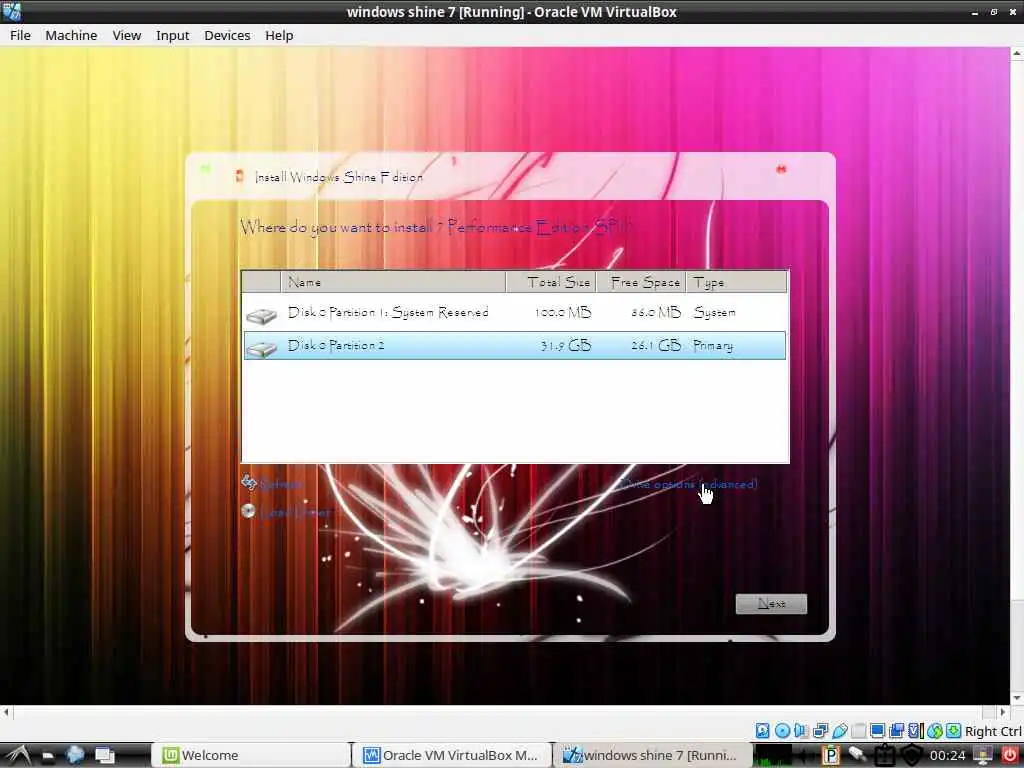
Task: Click VirtualBox USB status icon
Action: click(840, 731)
